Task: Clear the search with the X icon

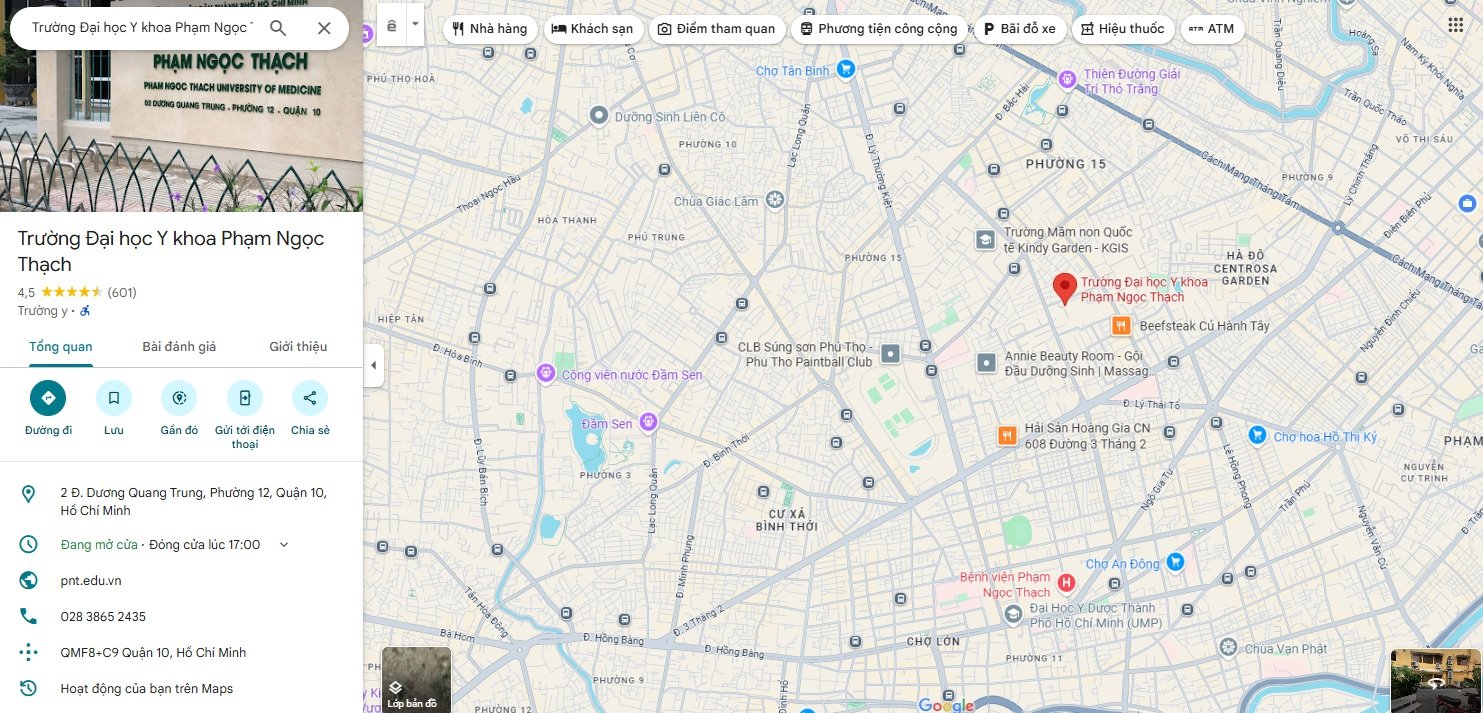Action: tap(324, 28)
